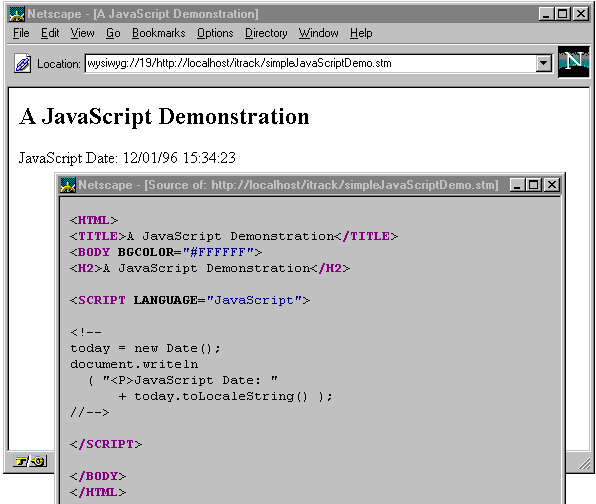Close the Source of window
Viewport: 596px width, 504px height.
click(x=552, y=185)
